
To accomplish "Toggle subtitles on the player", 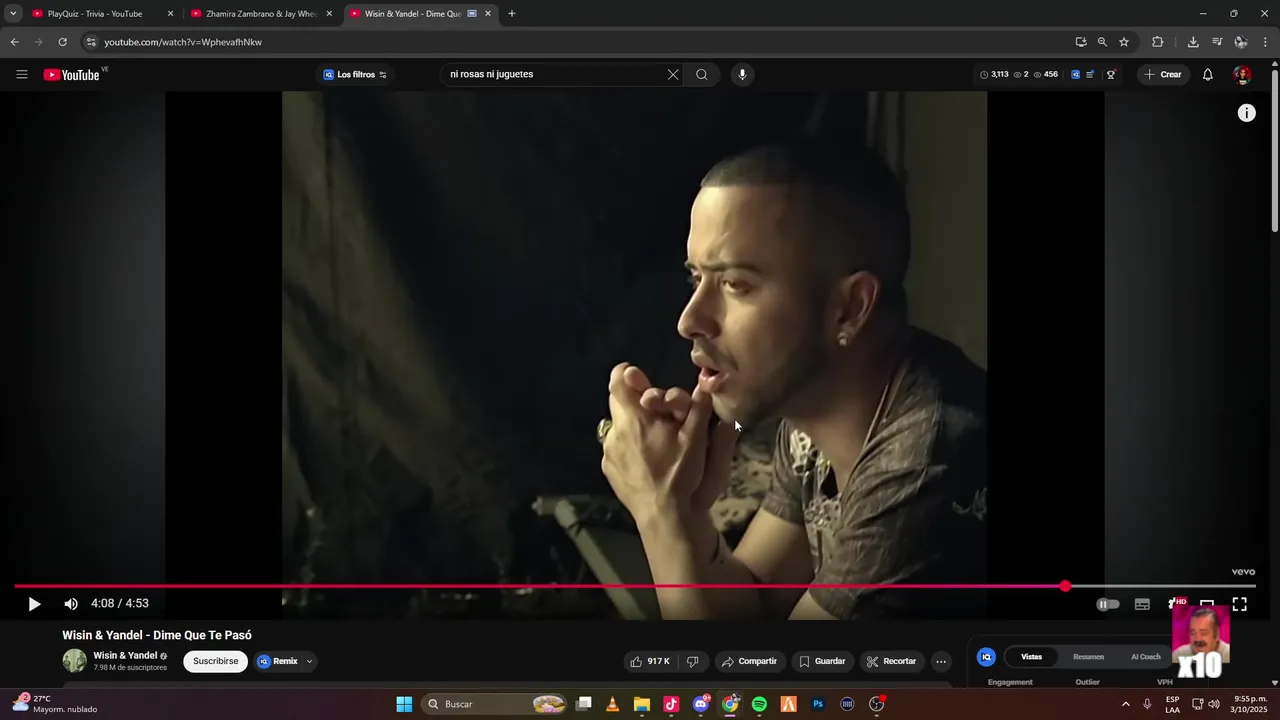I will coord(1142,604).
